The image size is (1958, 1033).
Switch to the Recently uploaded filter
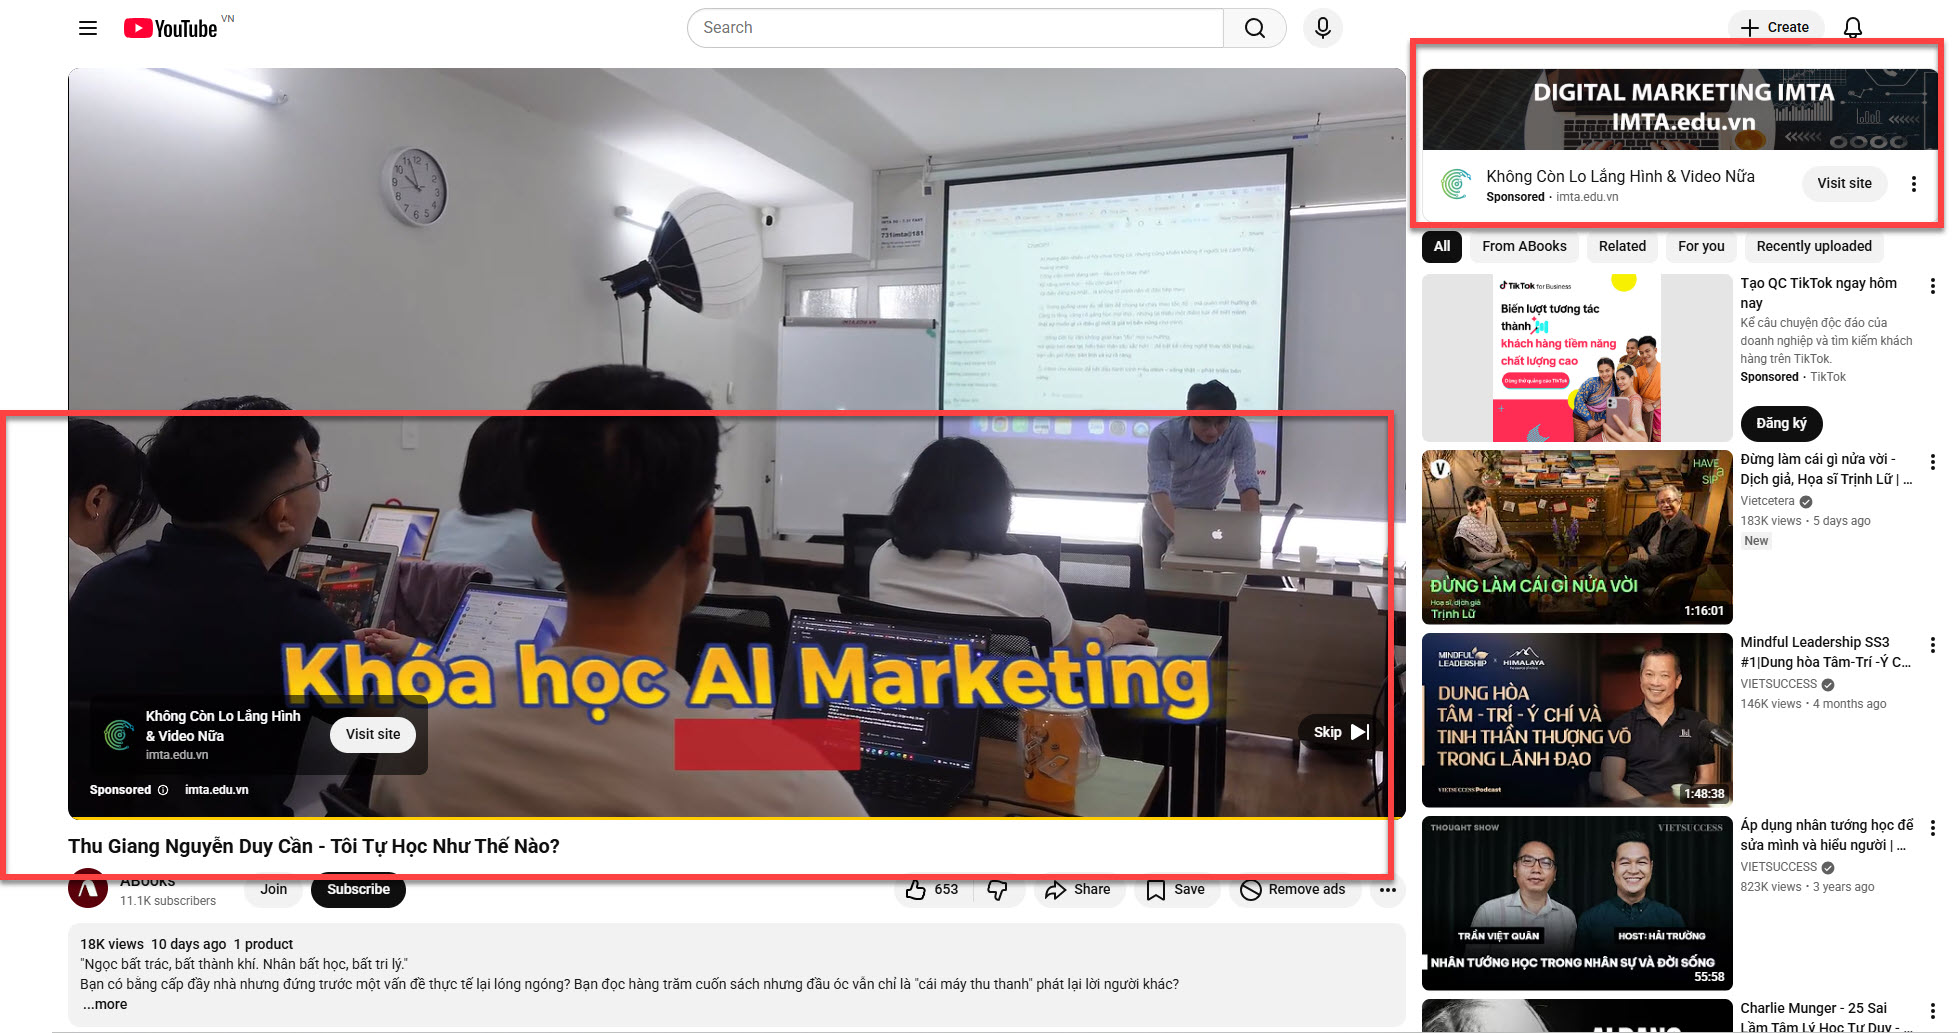pyautogui.click(x=1813, y=246)
